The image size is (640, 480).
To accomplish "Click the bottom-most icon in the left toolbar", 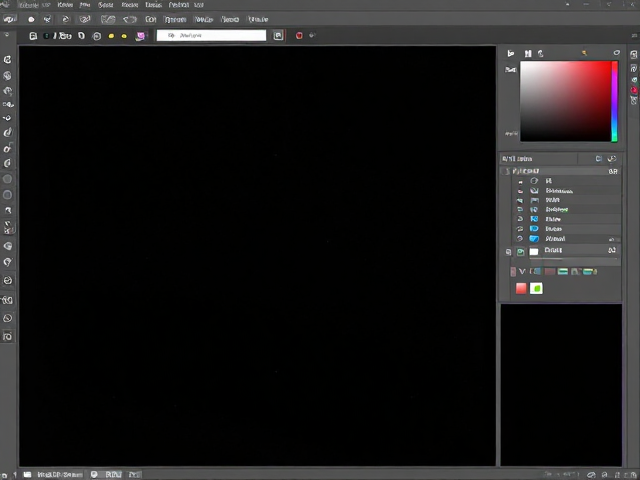I will point(7,337).
